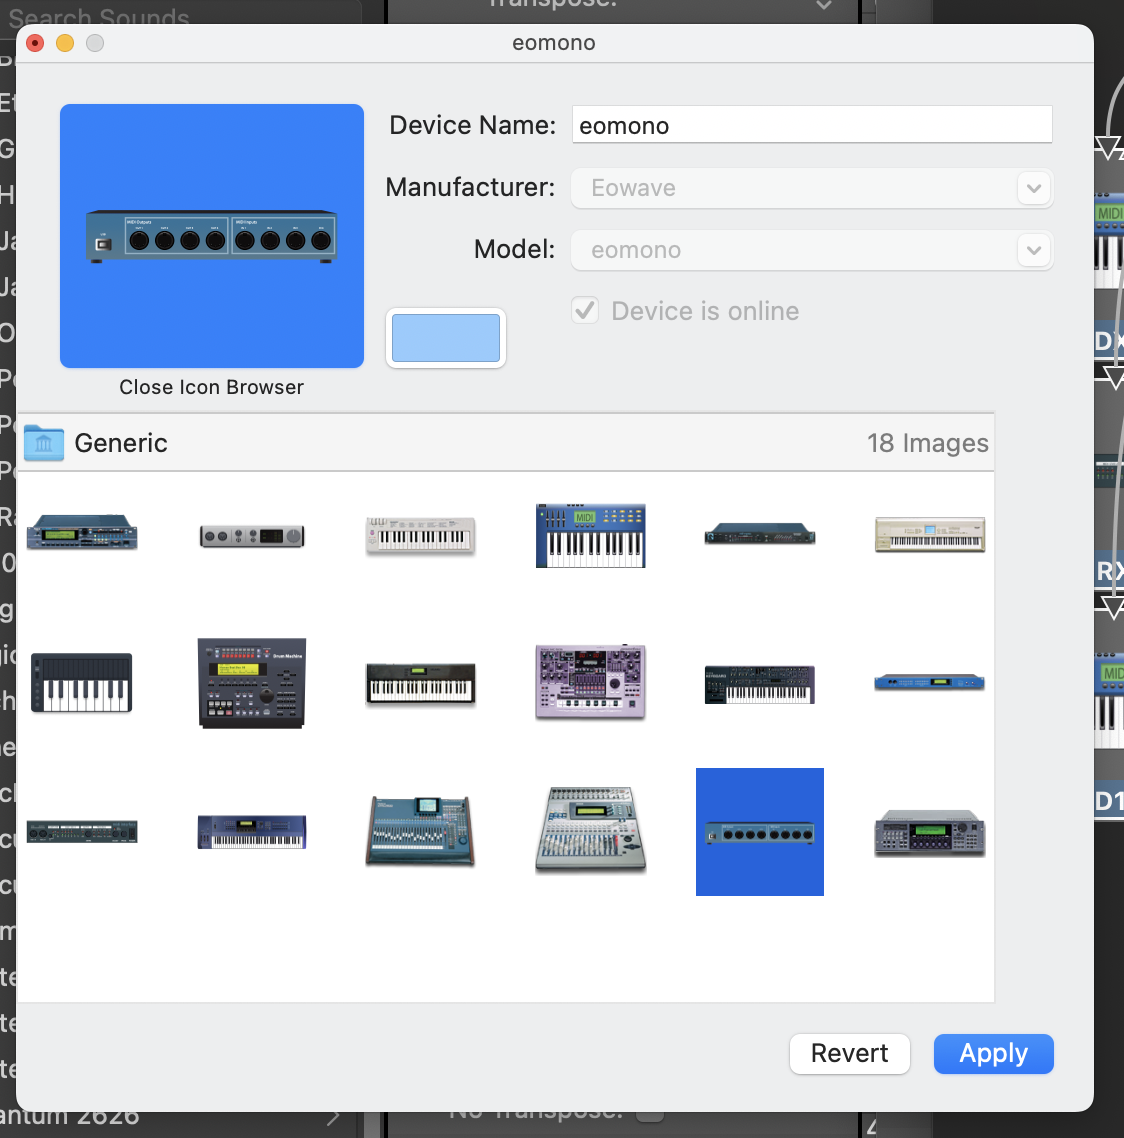Close the eomono window with red button
This screenshot has height=1138, width=1124.
coord(35,43)
